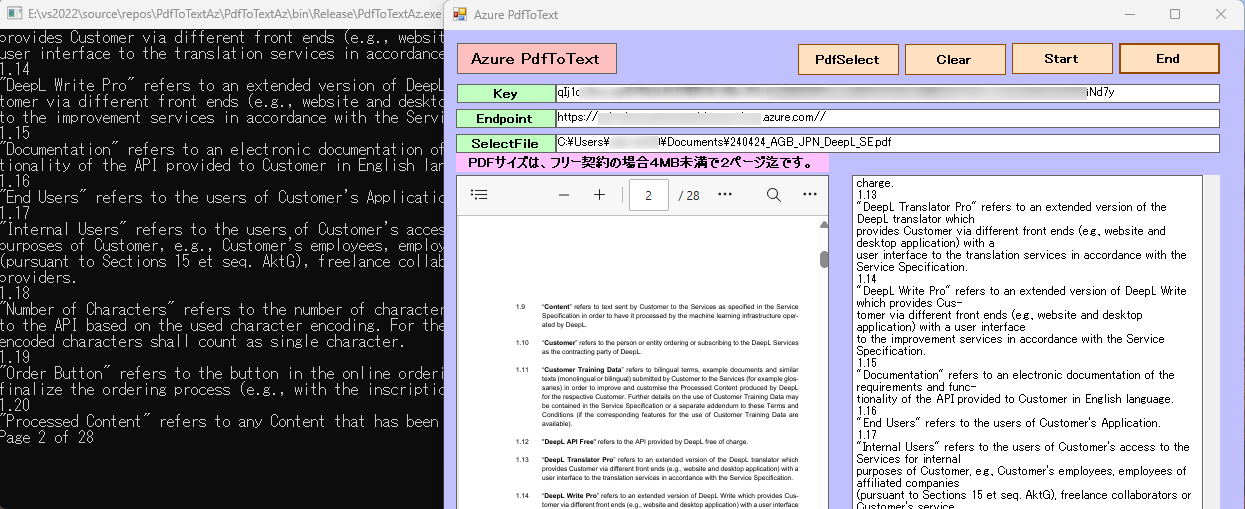The height and width of the screenshot is (509, 1245).
Task: Focus the Endpoint URL text field
Action: (x=887, y=118)
